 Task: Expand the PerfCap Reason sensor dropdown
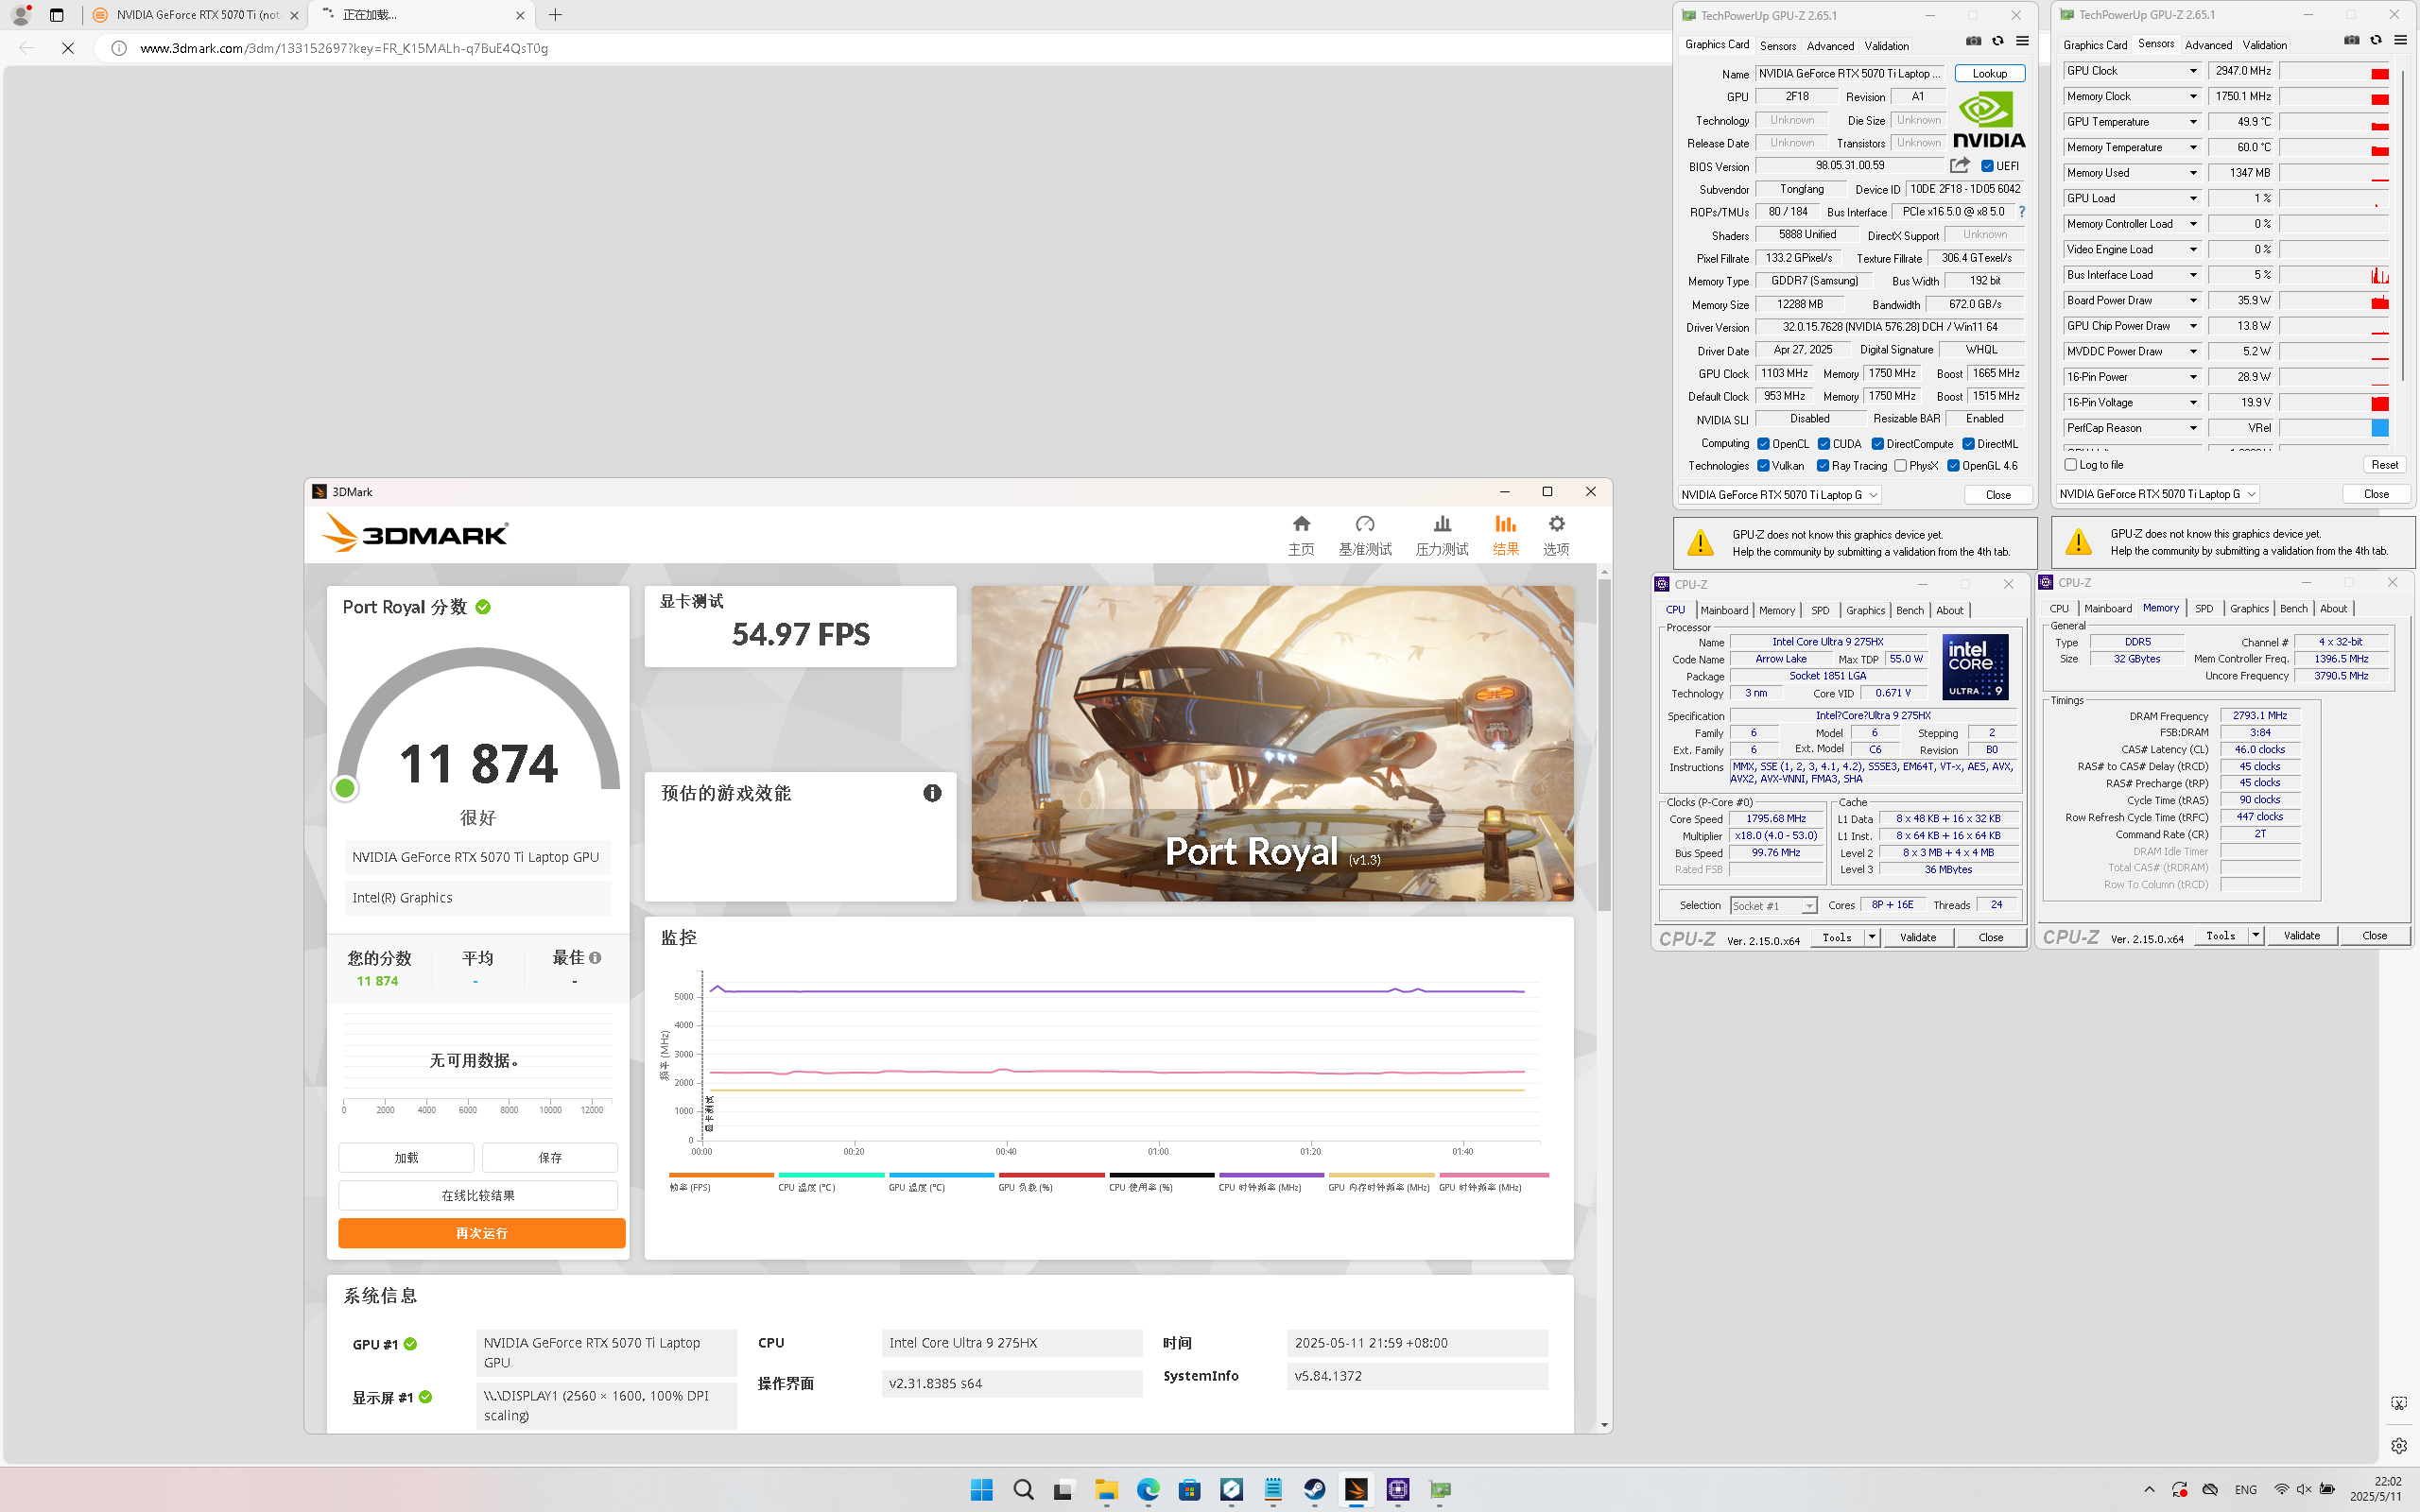click(x=2193, y=428)
